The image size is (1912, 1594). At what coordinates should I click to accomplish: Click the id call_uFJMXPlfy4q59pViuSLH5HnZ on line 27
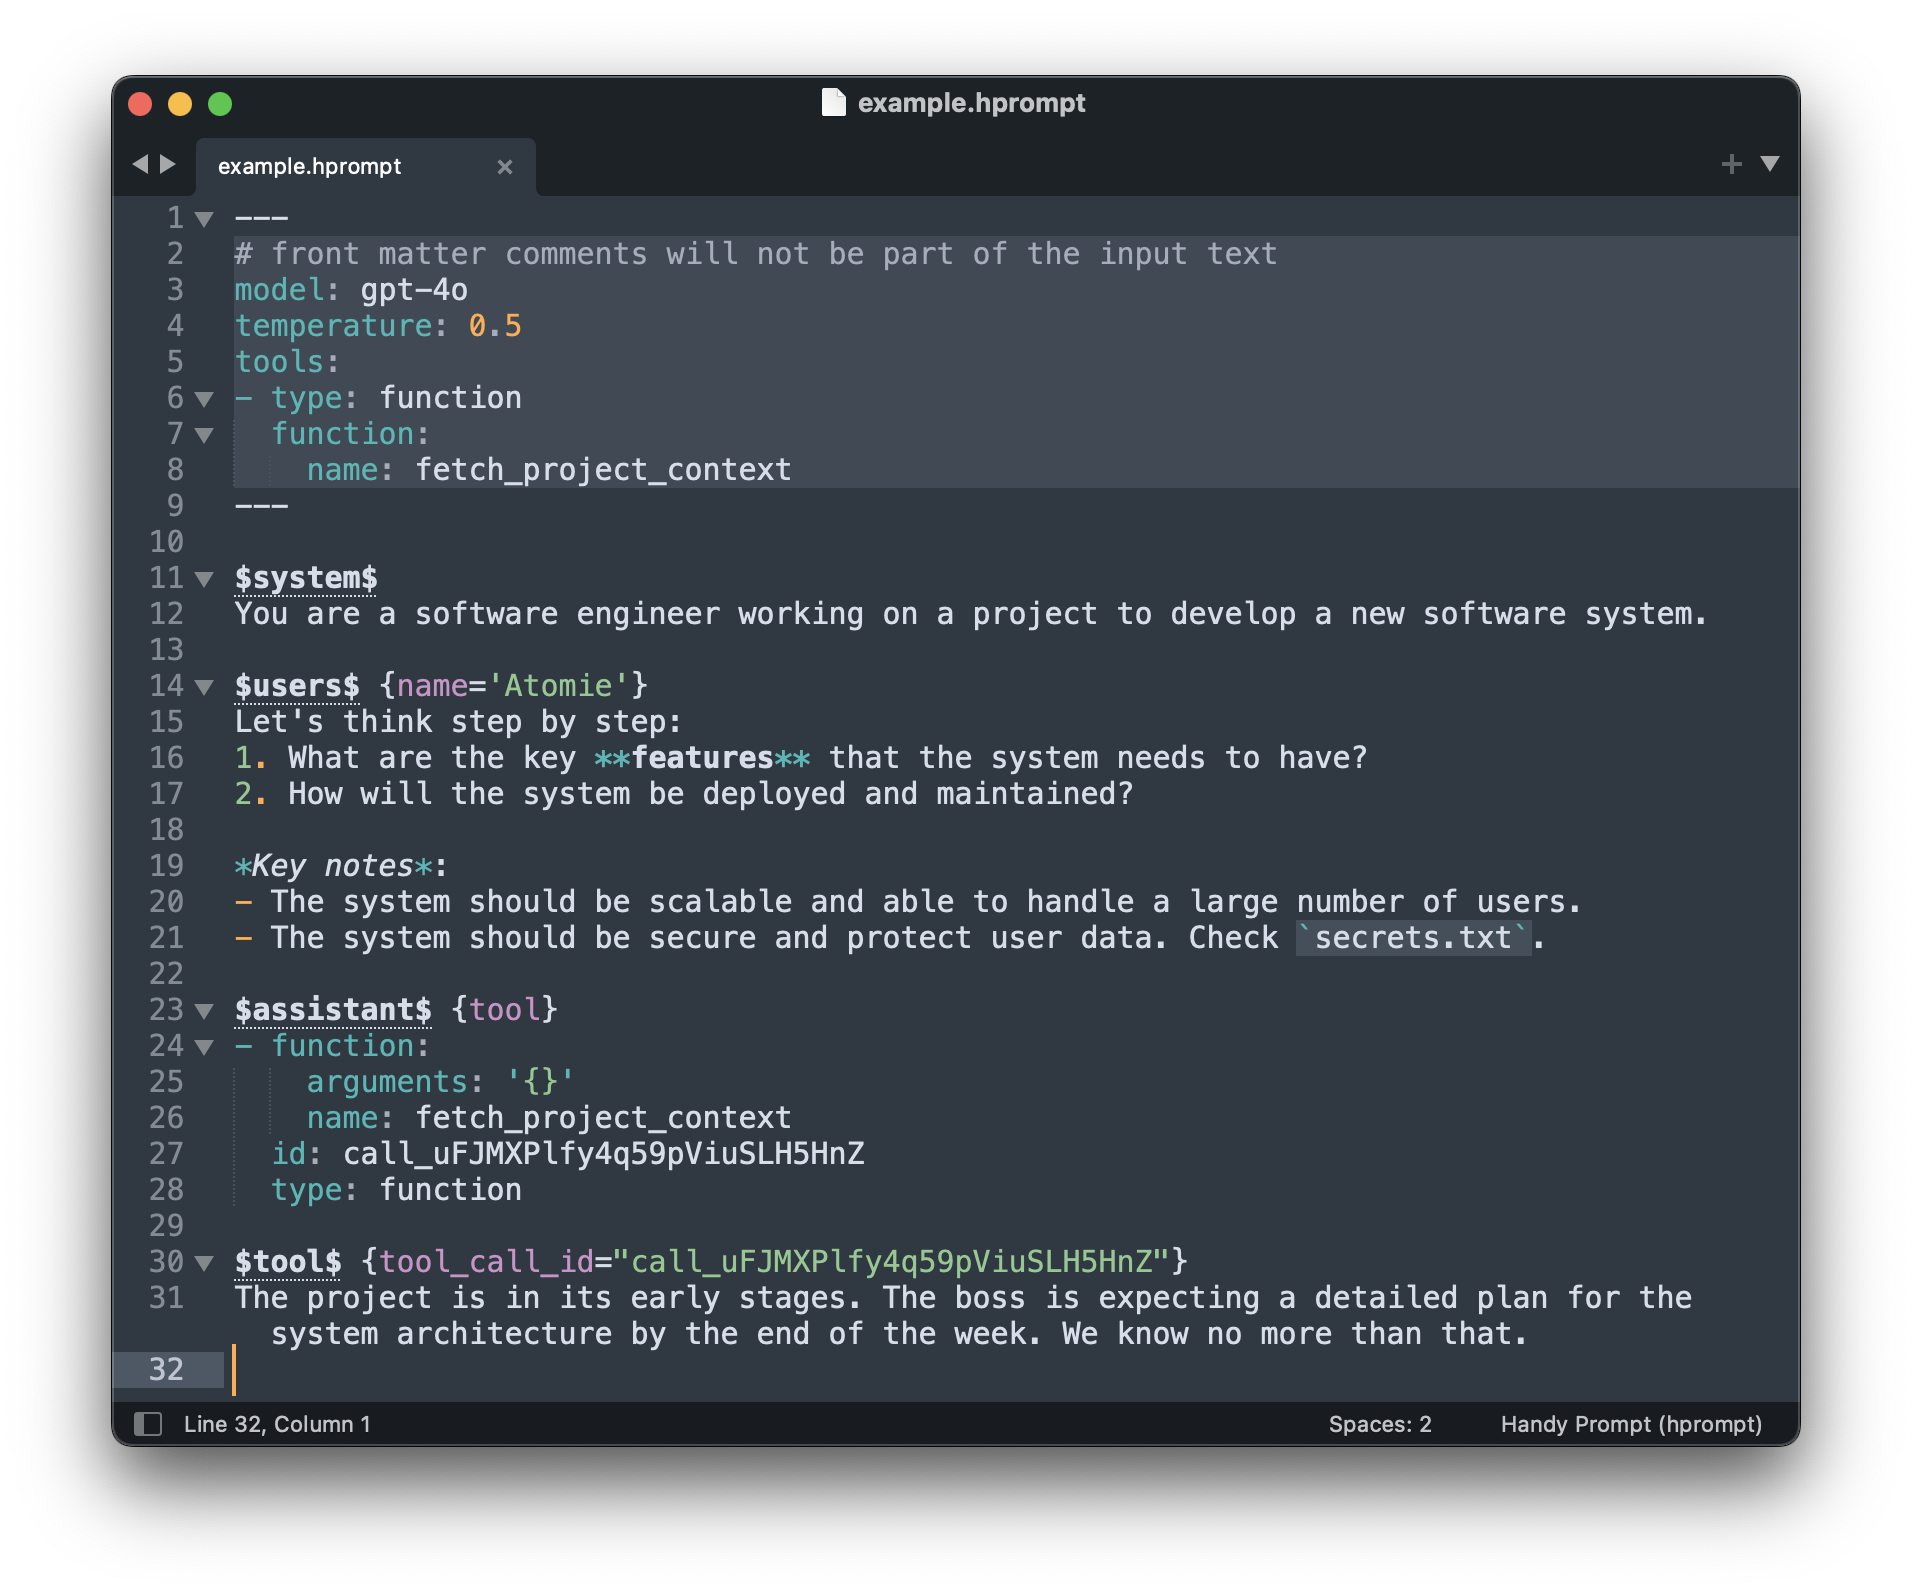pyautogui.click(x=603, y=1154)
